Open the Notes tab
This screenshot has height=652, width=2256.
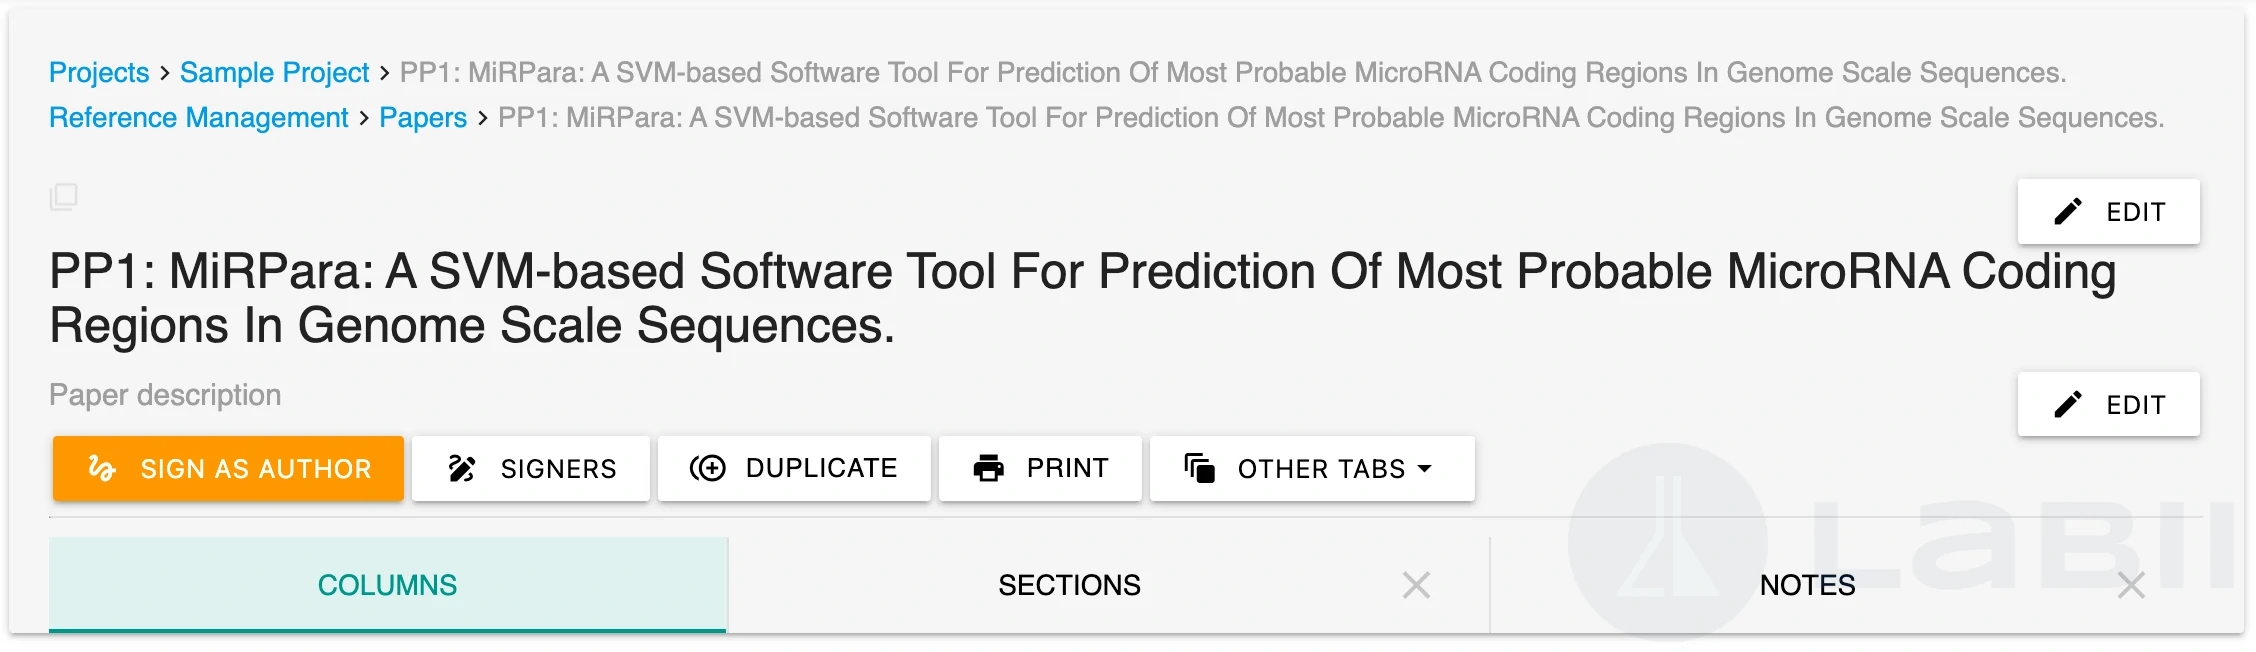(x=1807, y=585)
